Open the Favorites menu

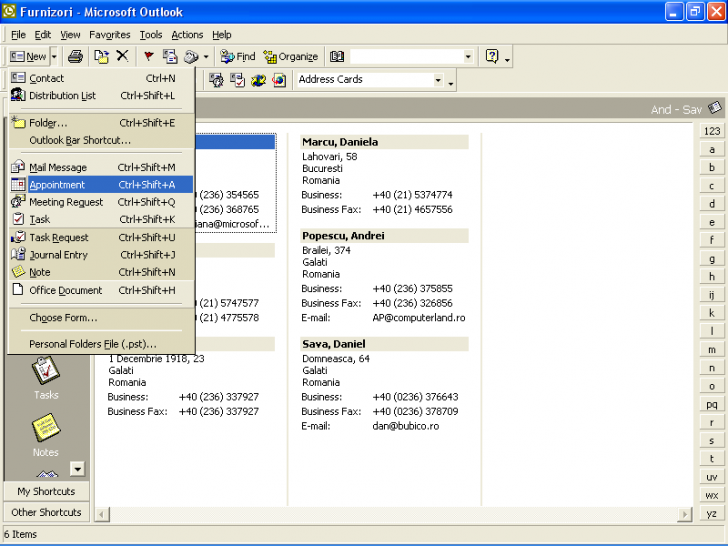tap(110, 34)
